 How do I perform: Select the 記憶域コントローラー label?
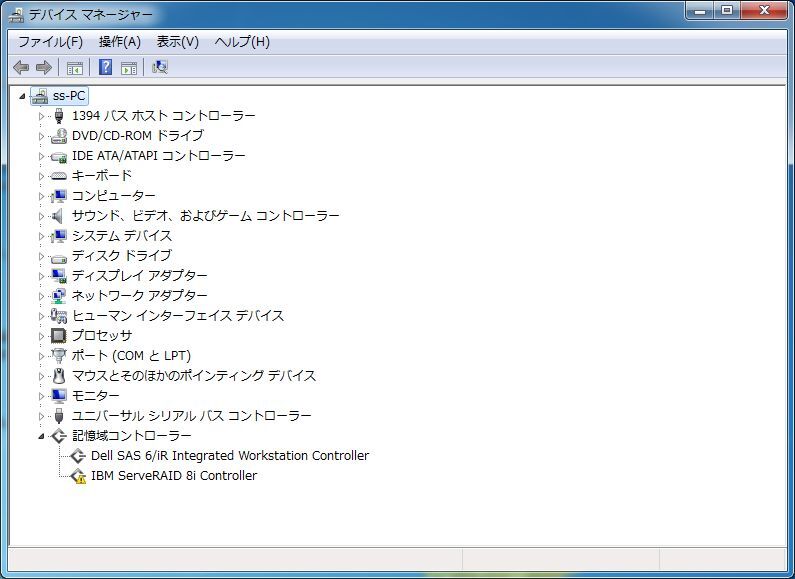click(x=131, y=436)
